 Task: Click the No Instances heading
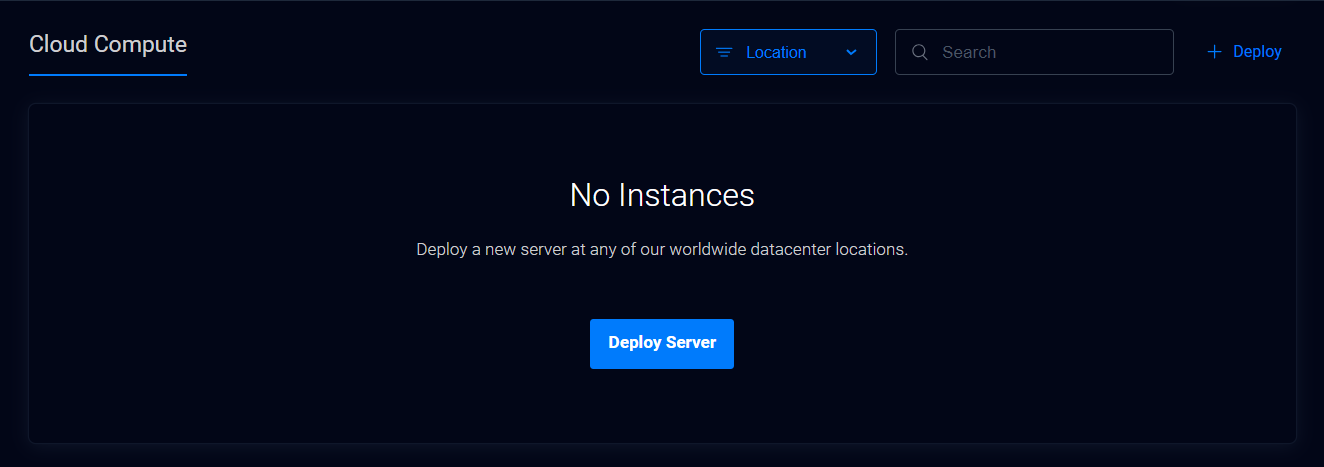pos(662,195)
